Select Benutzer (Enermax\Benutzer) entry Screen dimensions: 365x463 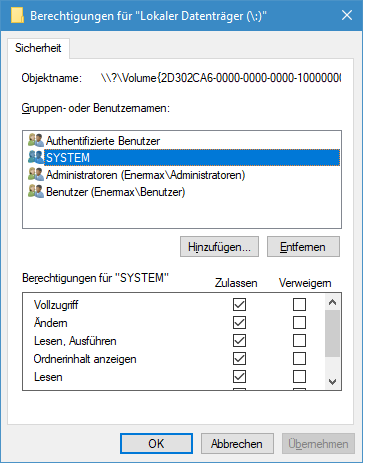(182, 192)
